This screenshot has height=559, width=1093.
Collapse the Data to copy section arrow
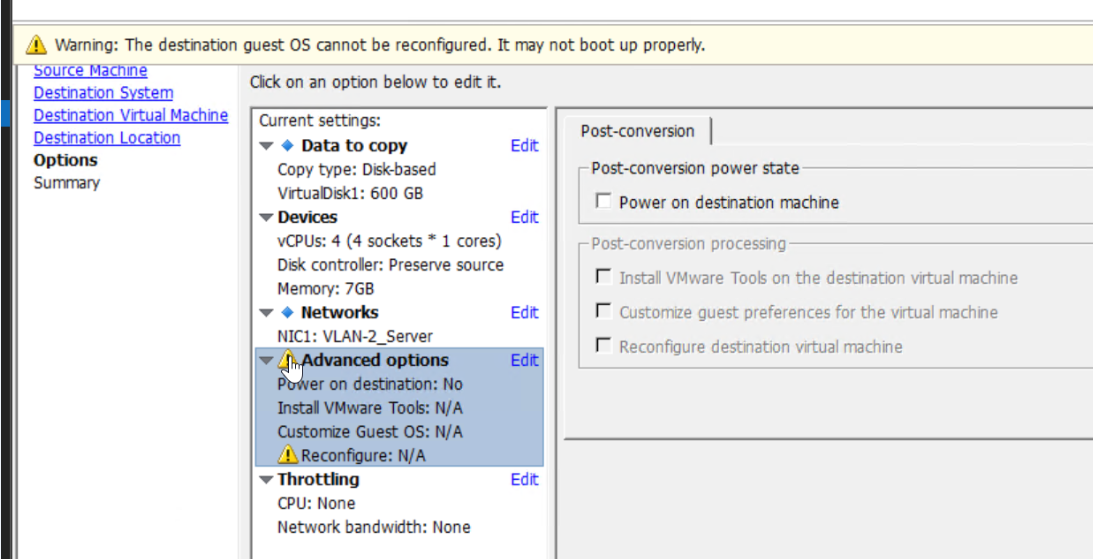click(x=266, y=146)
